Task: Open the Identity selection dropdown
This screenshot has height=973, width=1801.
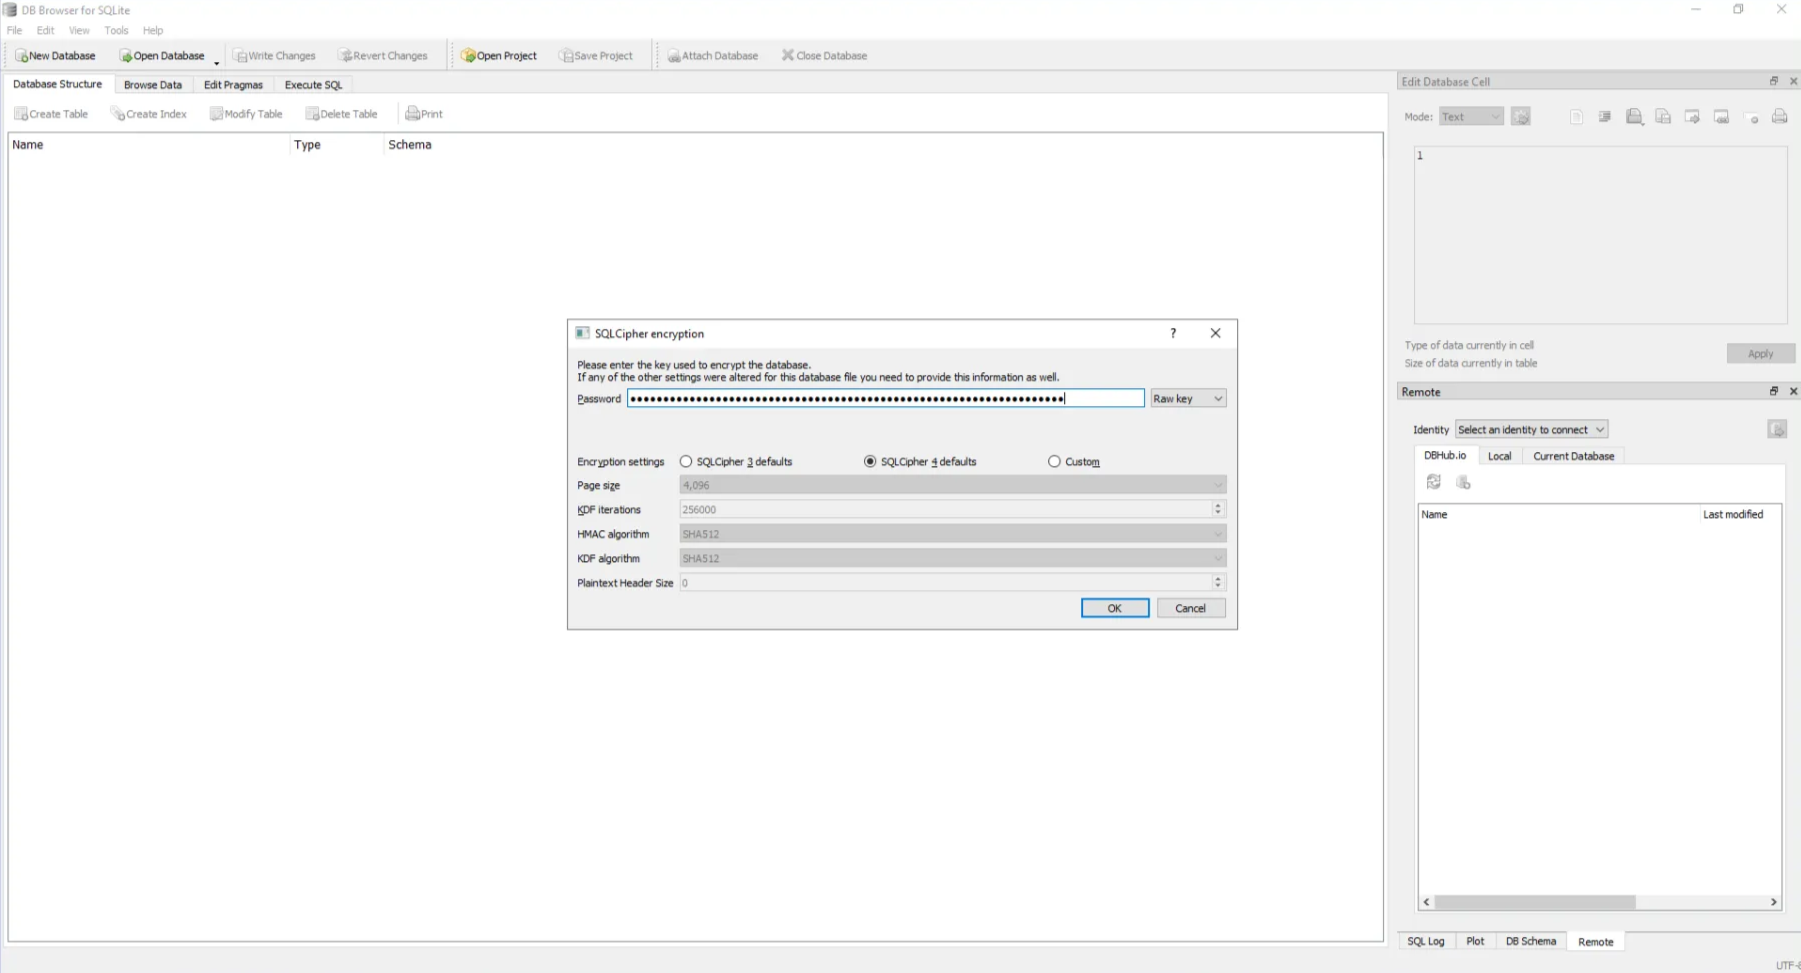Action: [x=1531, y=429]
